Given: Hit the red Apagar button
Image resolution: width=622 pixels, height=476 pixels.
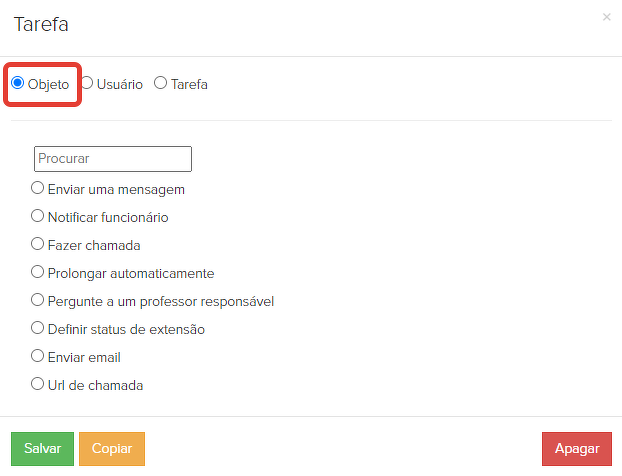Looking at the screenshot, I should pos(577,449).
